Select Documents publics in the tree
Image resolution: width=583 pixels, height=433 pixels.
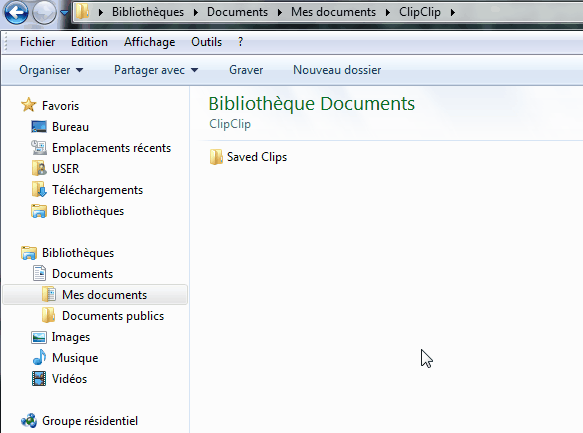113,316
